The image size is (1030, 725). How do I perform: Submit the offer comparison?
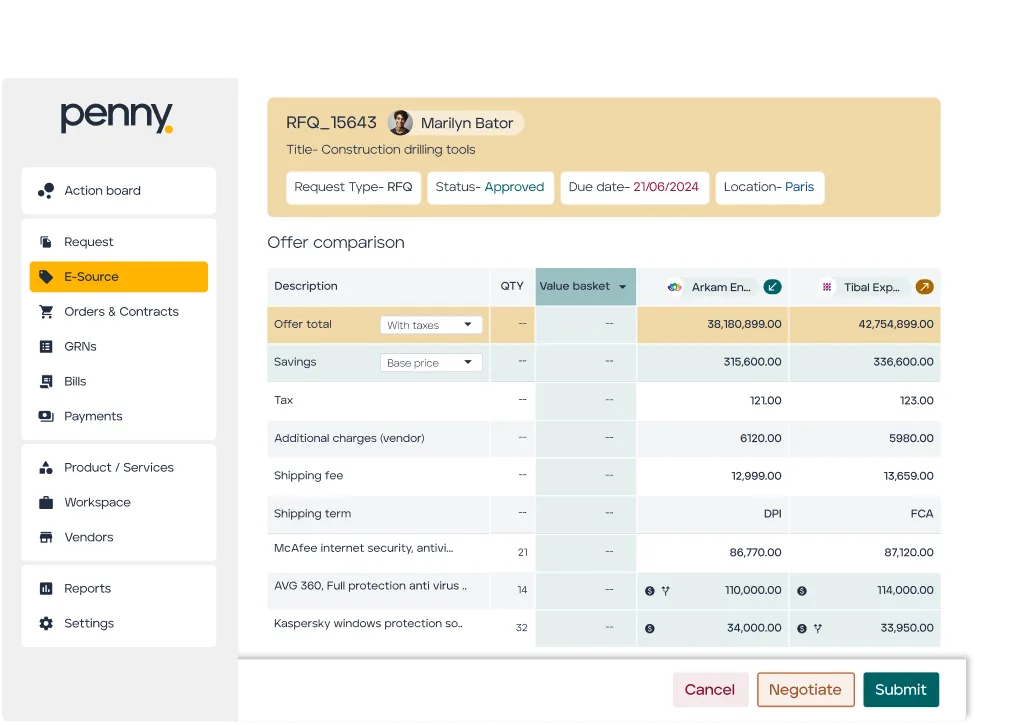click(901, 690)
